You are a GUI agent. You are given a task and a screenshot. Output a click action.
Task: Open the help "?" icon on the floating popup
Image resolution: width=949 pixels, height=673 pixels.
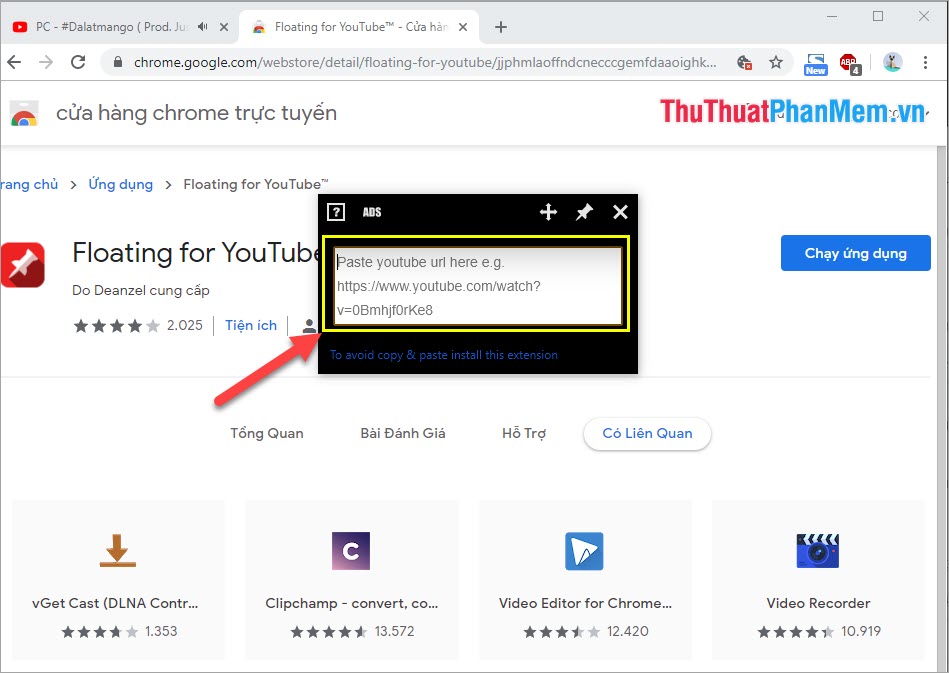336,212
